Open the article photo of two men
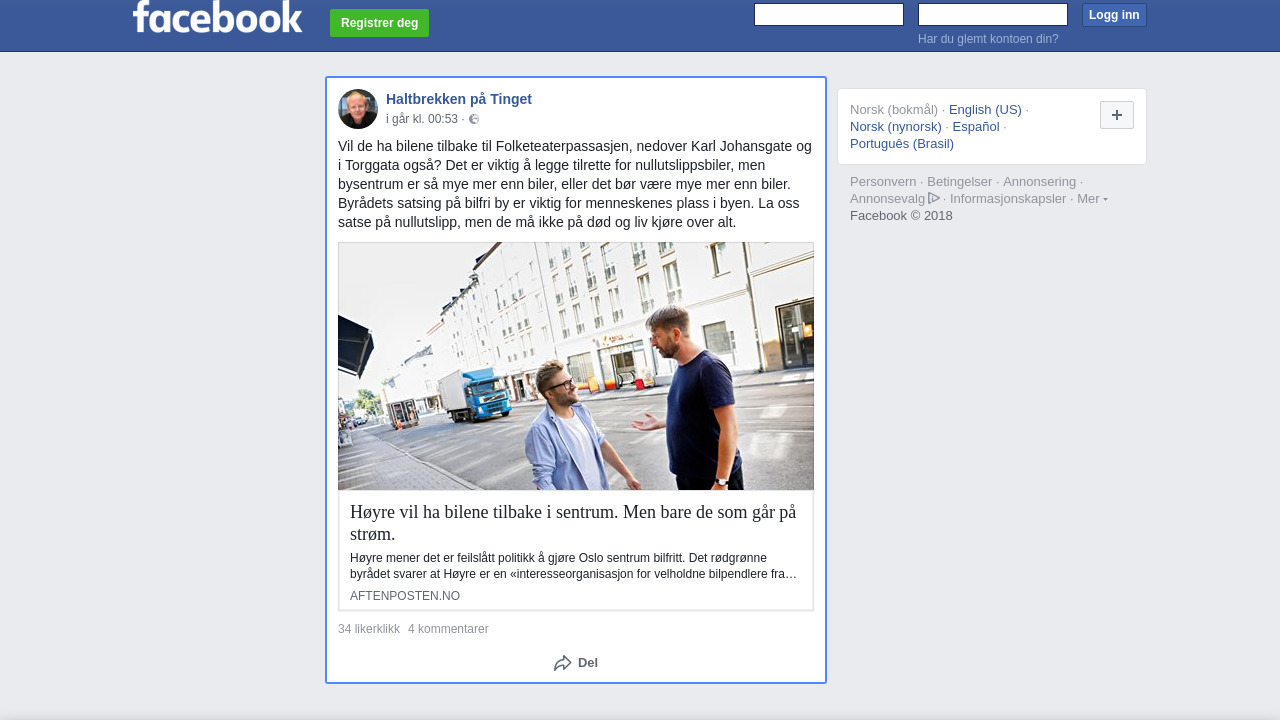This screenshot has height=720, width=1280. [576, 366]
